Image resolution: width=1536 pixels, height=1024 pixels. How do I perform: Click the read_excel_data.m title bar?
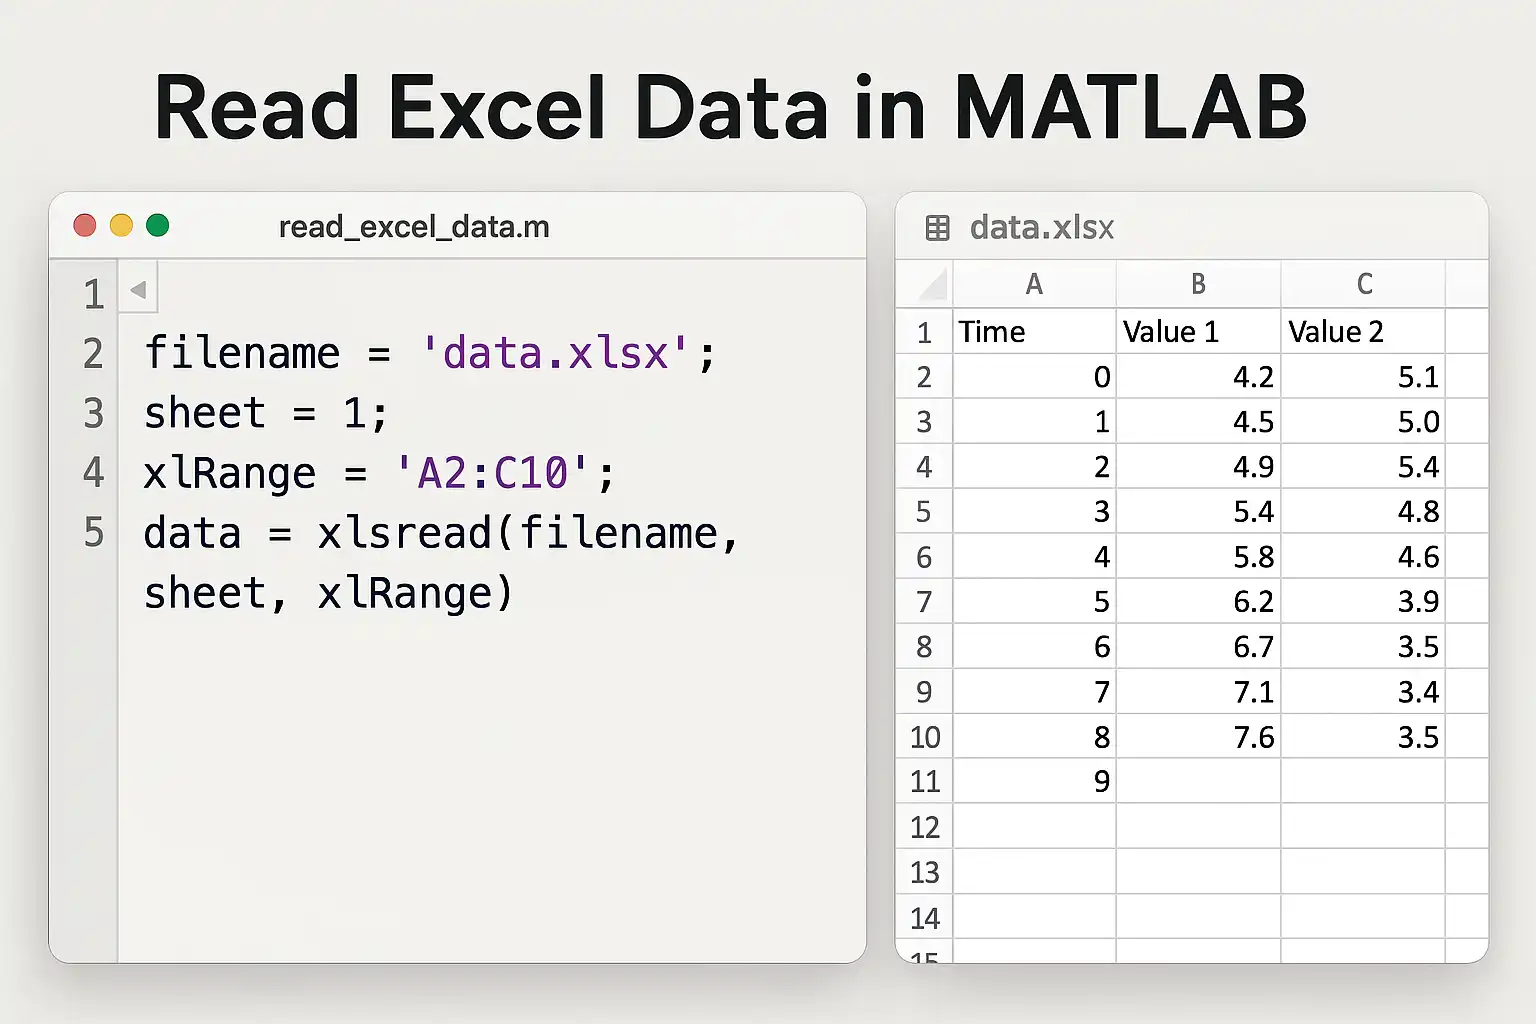pos(414,226)
